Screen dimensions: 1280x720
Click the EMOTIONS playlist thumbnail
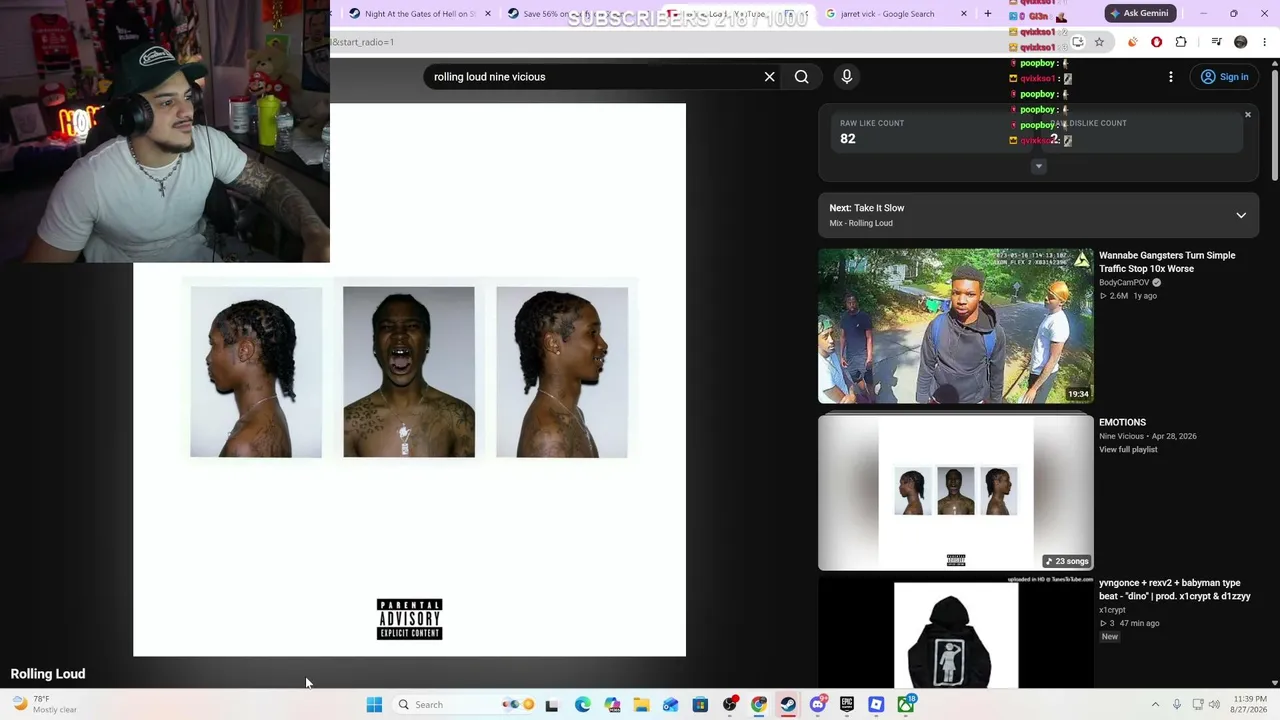[x=956, y=493]
